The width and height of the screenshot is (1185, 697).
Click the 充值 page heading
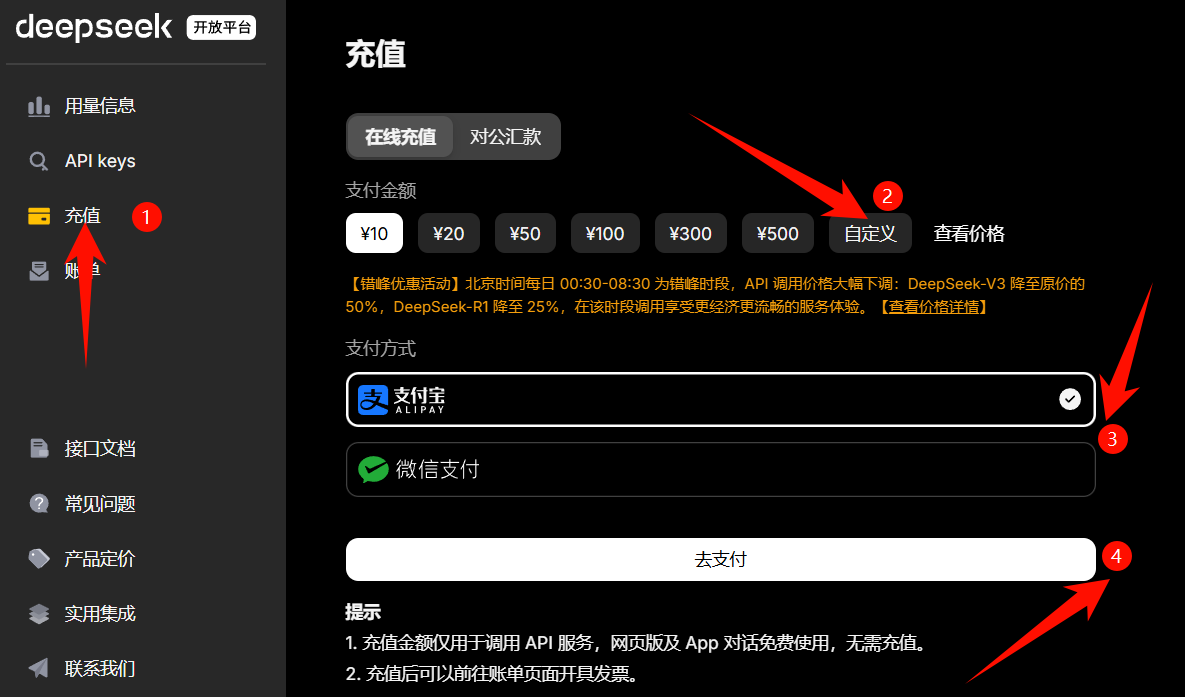tap(376, 54)
